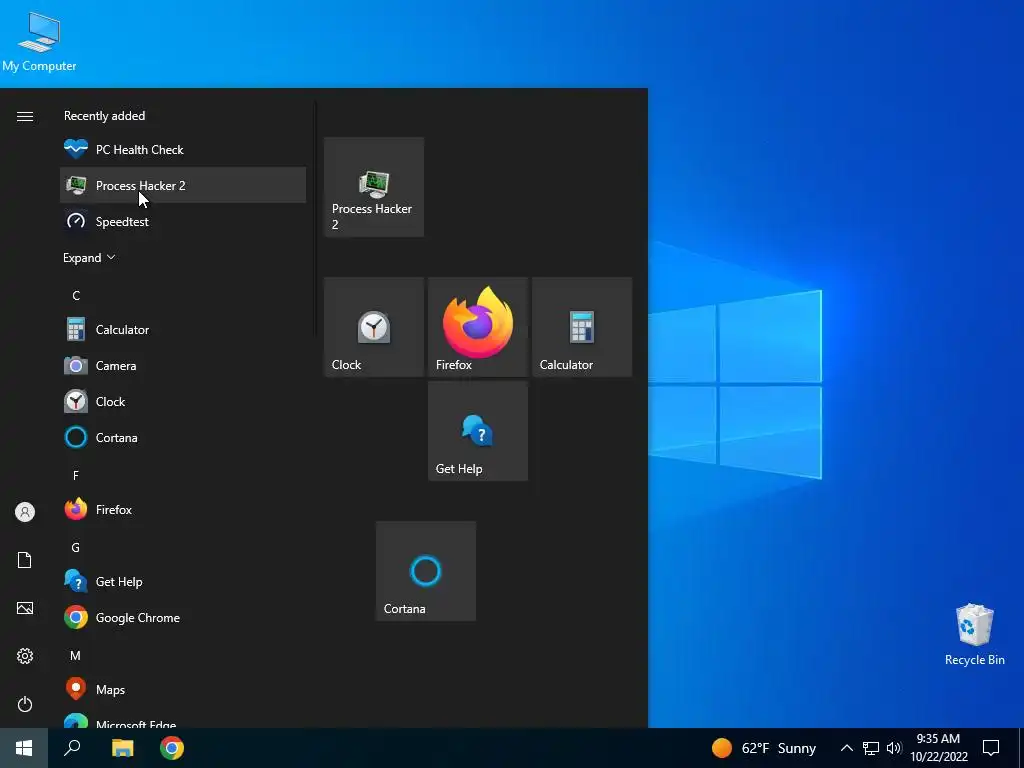
Task: Launch Google Chrome from the app list
Action: (x=183, y=617)
